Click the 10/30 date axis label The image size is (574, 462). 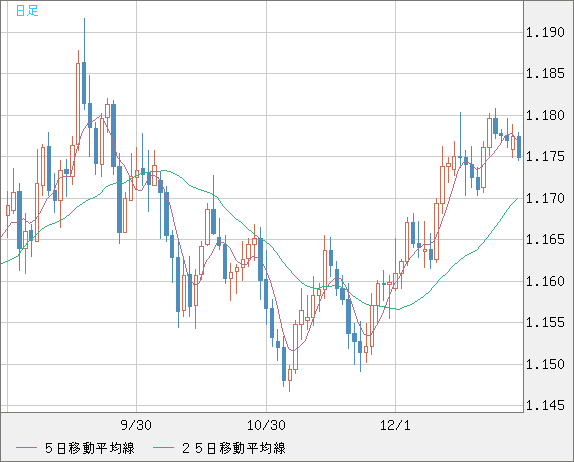coord(266,425)
